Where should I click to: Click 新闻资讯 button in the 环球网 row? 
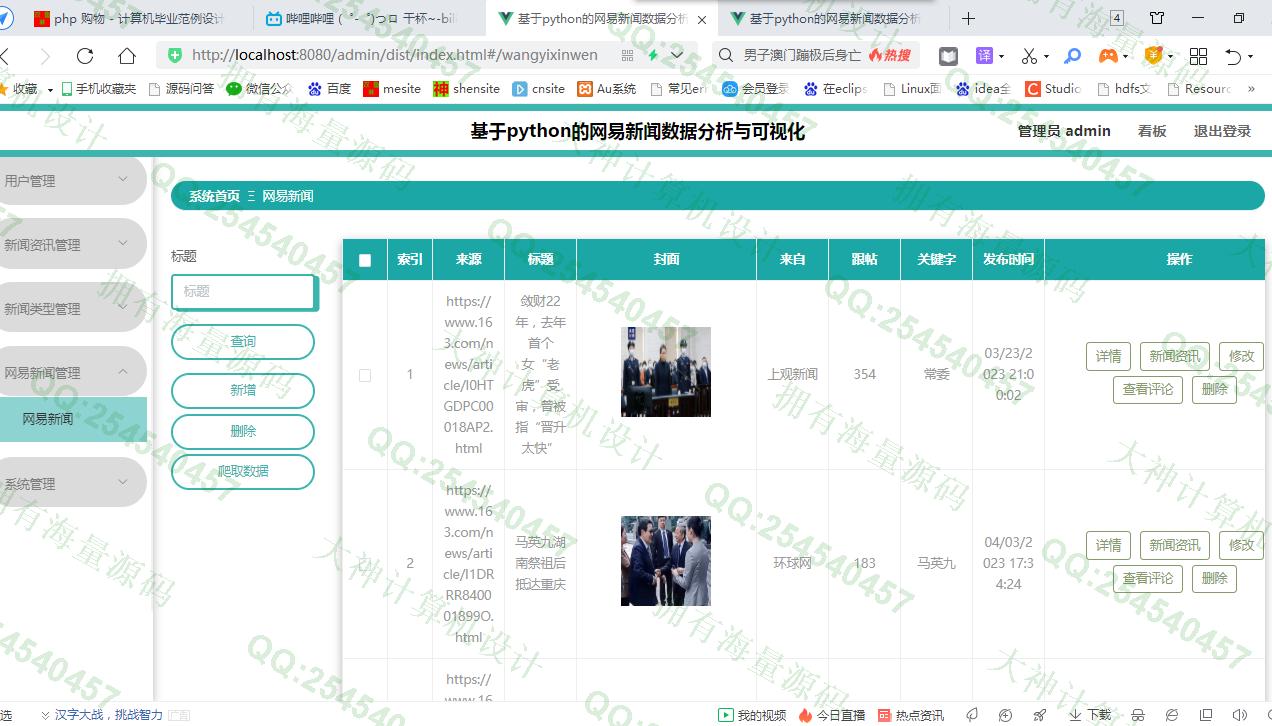coord(1174,545)
